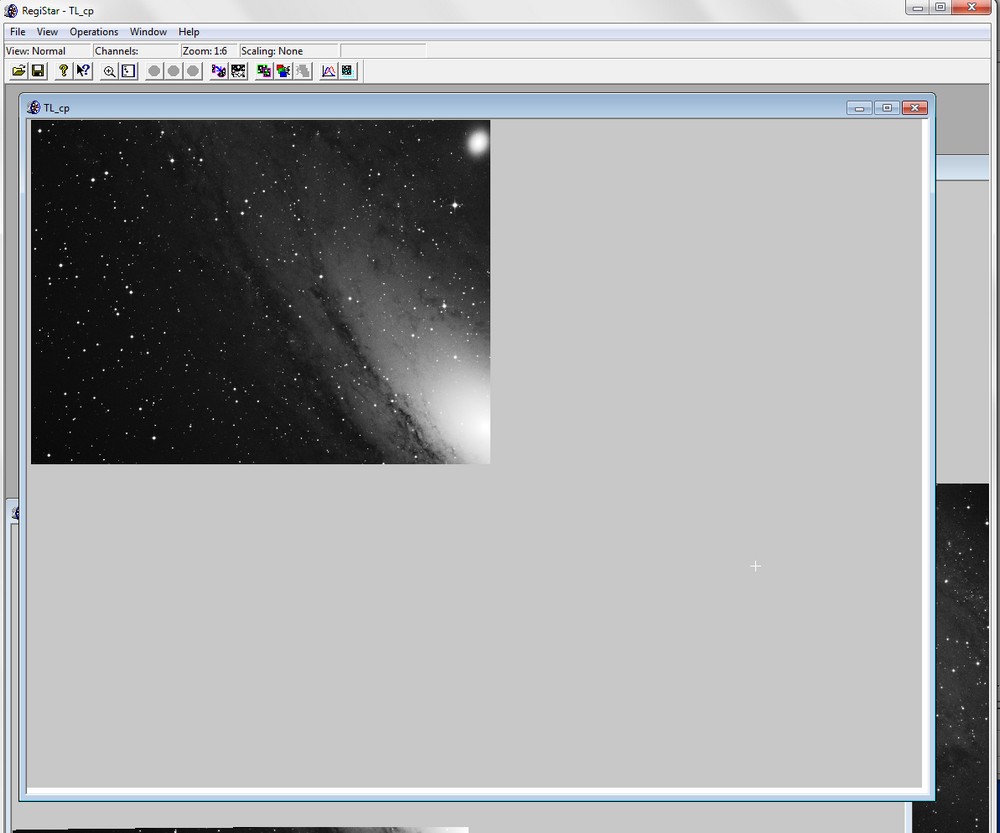Open the Window menu

[x=148, y=32]
